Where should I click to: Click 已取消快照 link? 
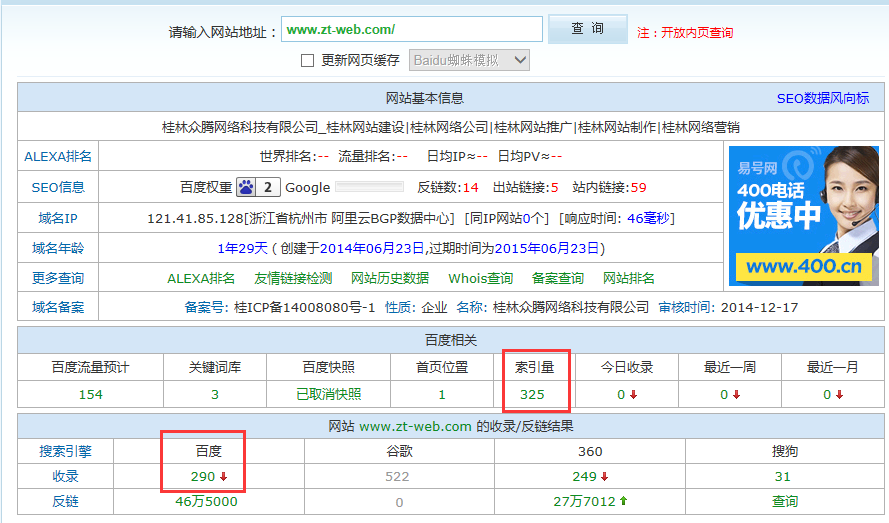point(329,394)
